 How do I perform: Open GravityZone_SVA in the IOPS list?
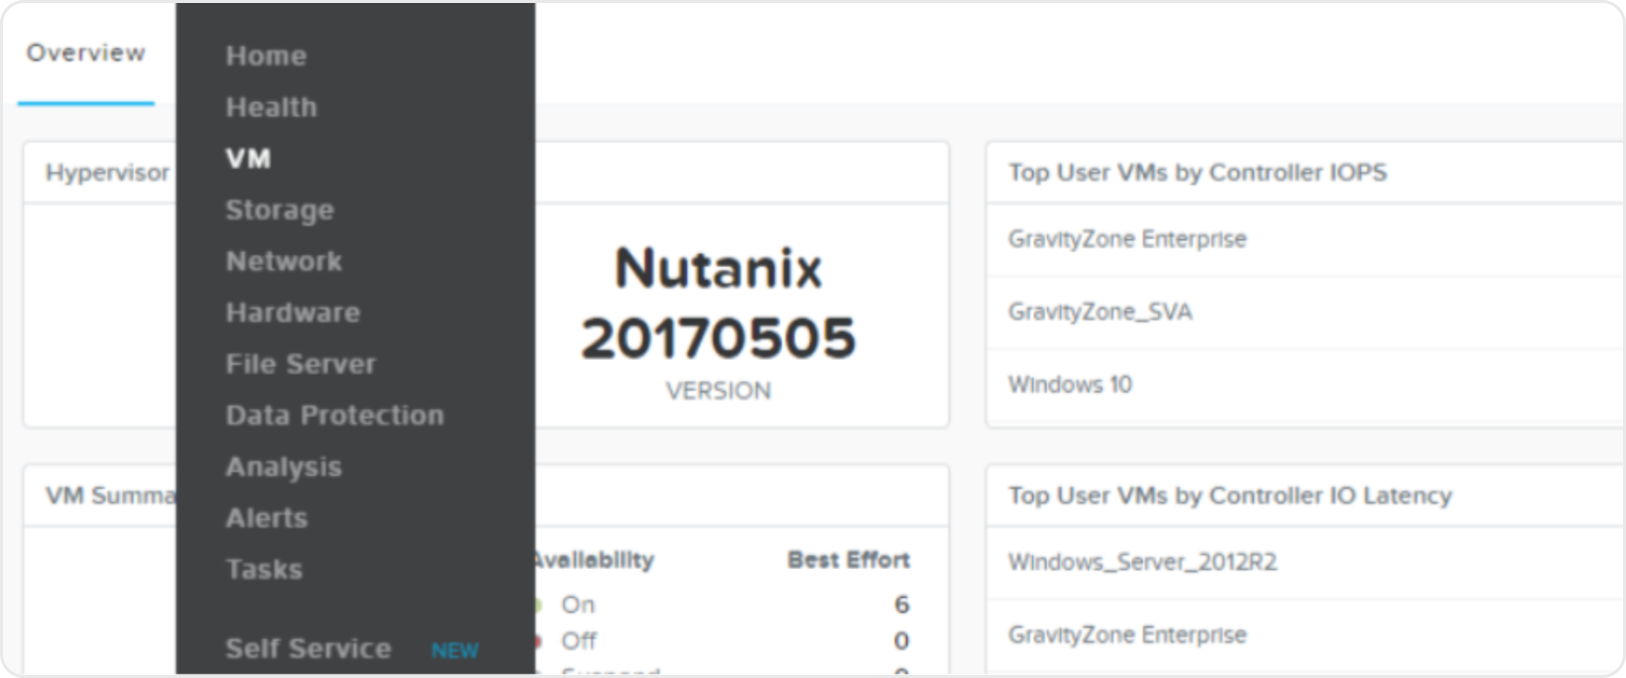(1100, 312)
